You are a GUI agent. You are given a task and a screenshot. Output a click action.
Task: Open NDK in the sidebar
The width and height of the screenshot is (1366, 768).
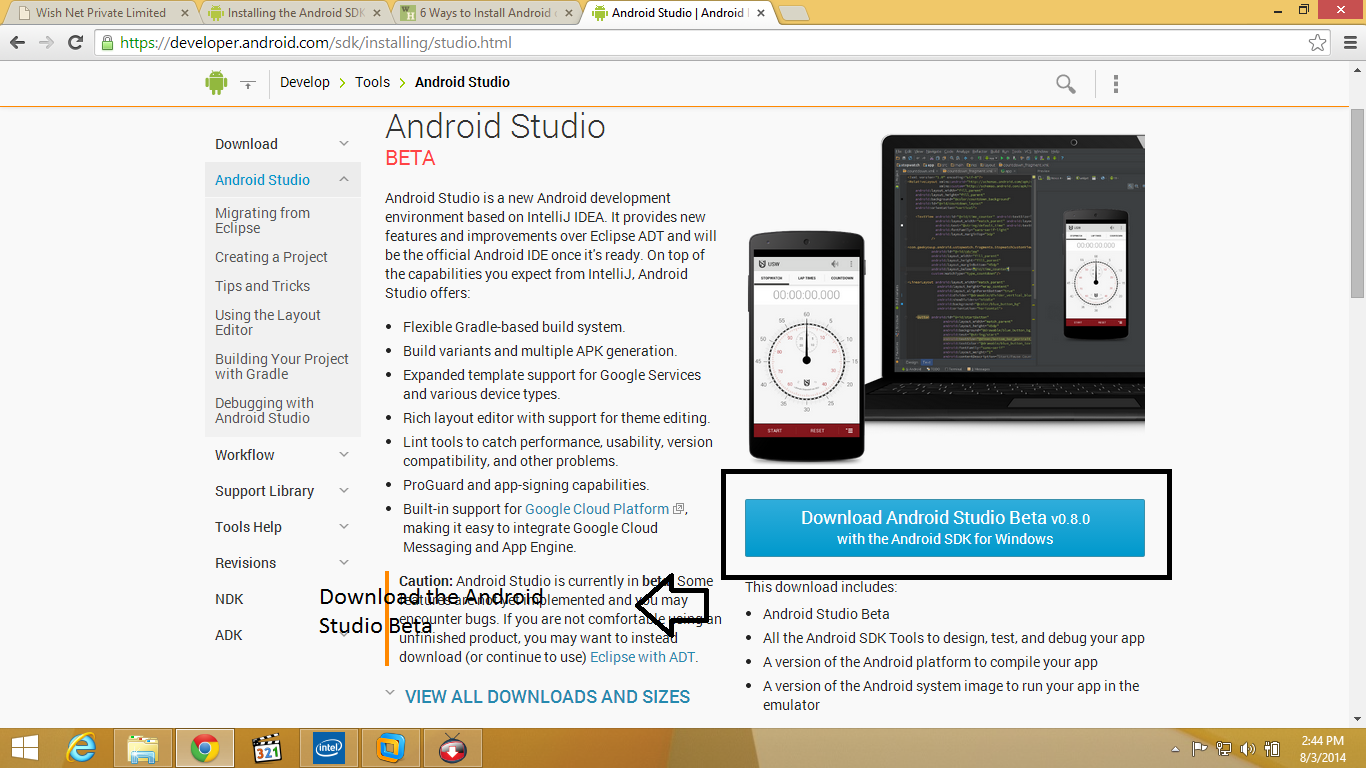(229, 599)
